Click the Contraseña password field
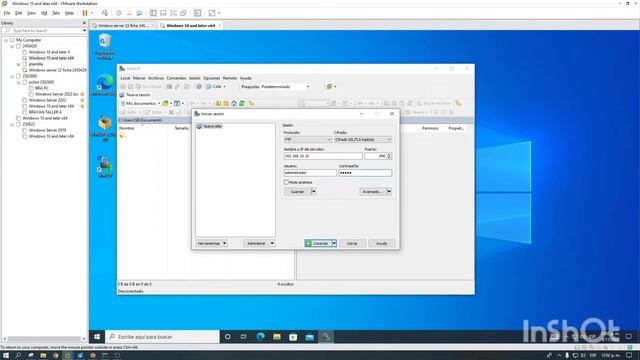The image size is (640, 360). (x=365, y=173)
